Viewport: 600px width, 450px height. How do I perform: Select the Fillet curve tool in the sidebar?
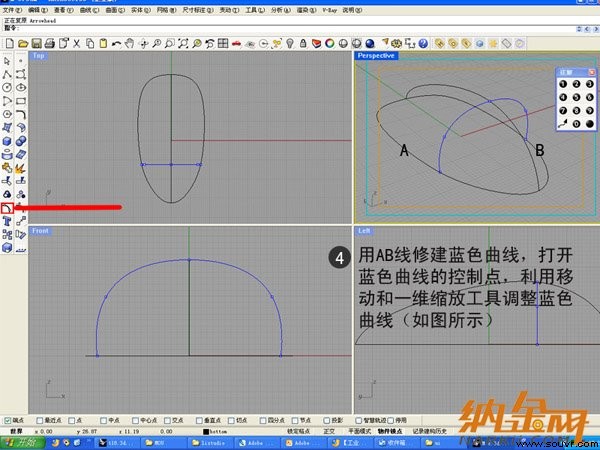click(x=21, y=114)
